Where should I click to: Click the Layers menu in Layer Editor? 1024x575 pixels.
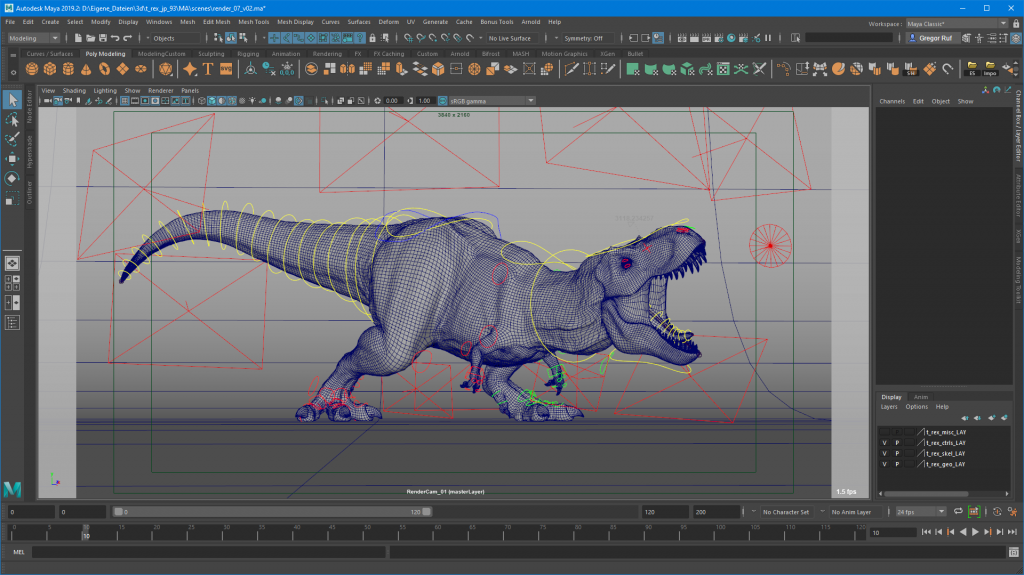click(889, 406)
